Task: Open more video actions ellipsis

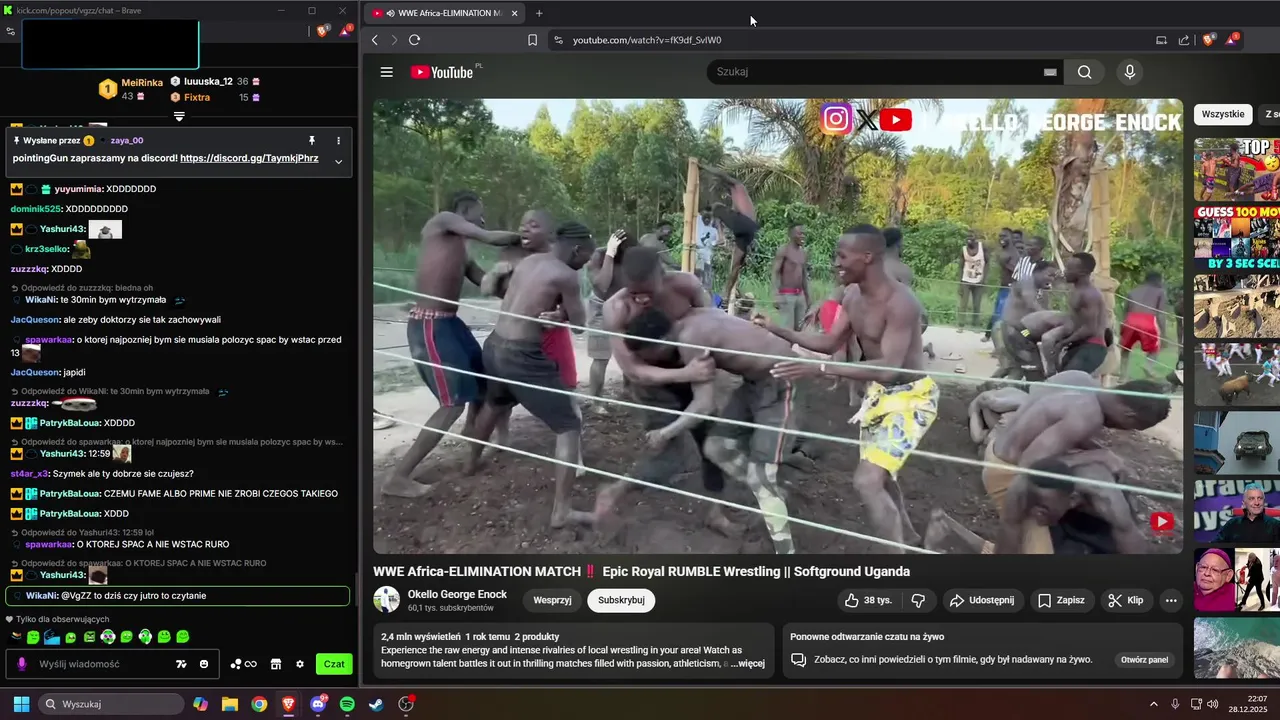Action: (1171, 600)
